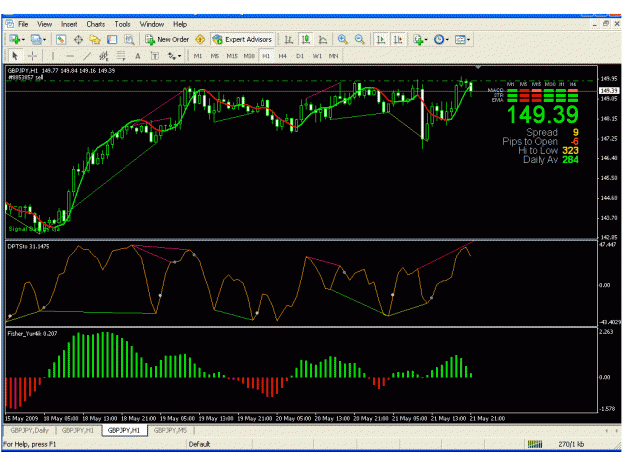Click the Profiles toolbar icon
Image resolution: width=625 pixels, height=452 pixels.
(36, 39)
